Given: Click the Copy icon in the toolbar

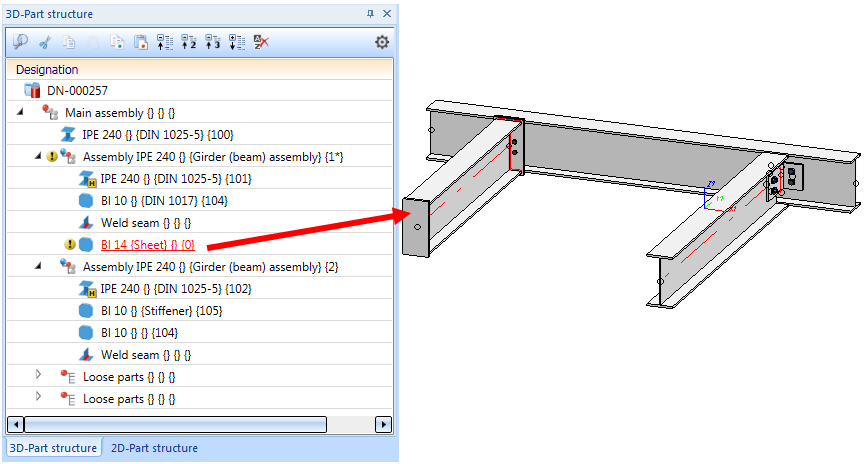Looking at the screenshot, I should click(x=69, y=42).
